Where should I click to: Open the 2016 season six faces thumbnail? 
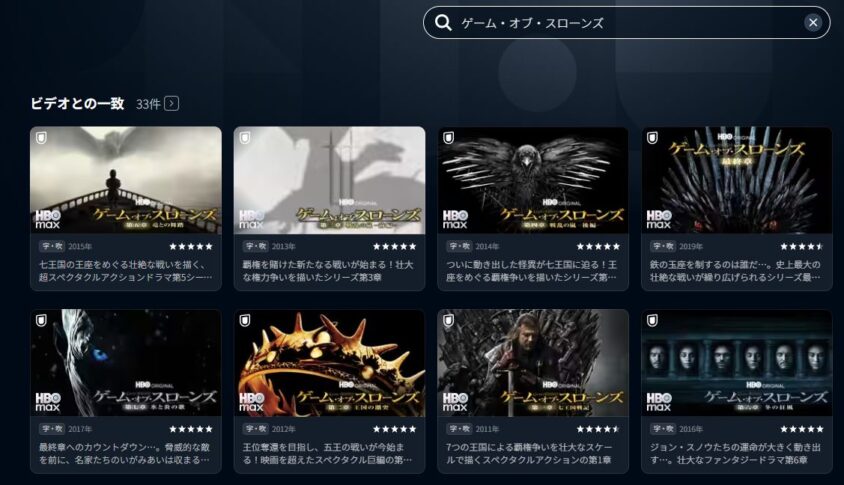pyautogui.click(x=736, y=363)
